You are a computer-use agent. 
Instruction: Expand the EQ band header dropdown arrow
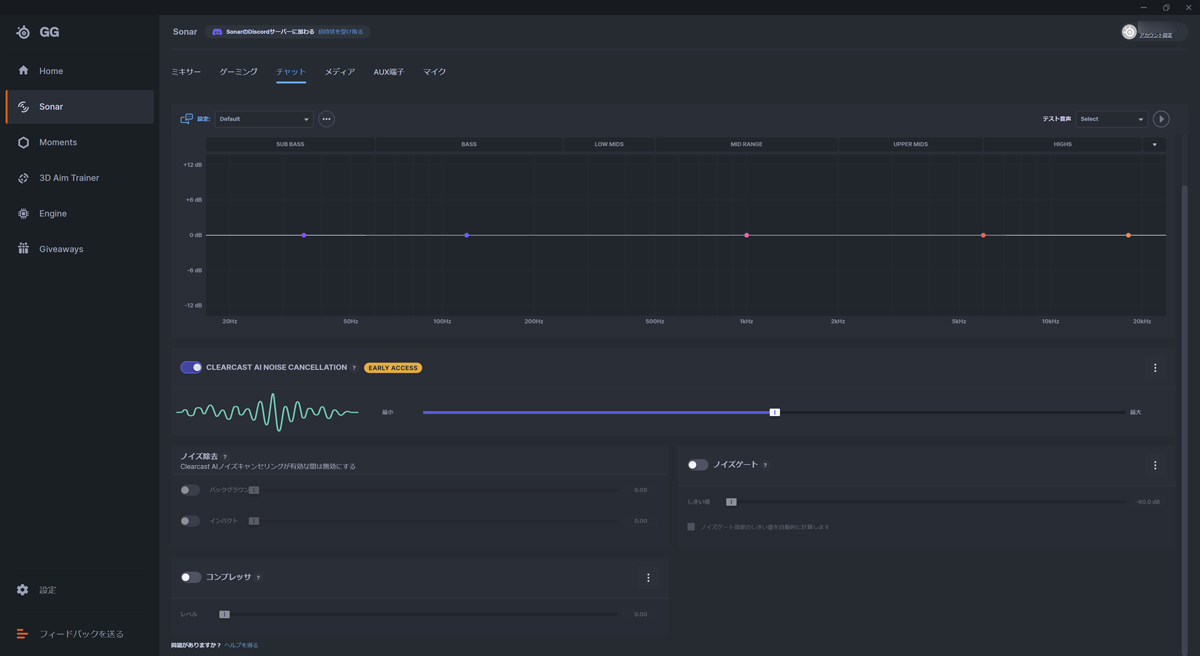(x=1154, y=145)
